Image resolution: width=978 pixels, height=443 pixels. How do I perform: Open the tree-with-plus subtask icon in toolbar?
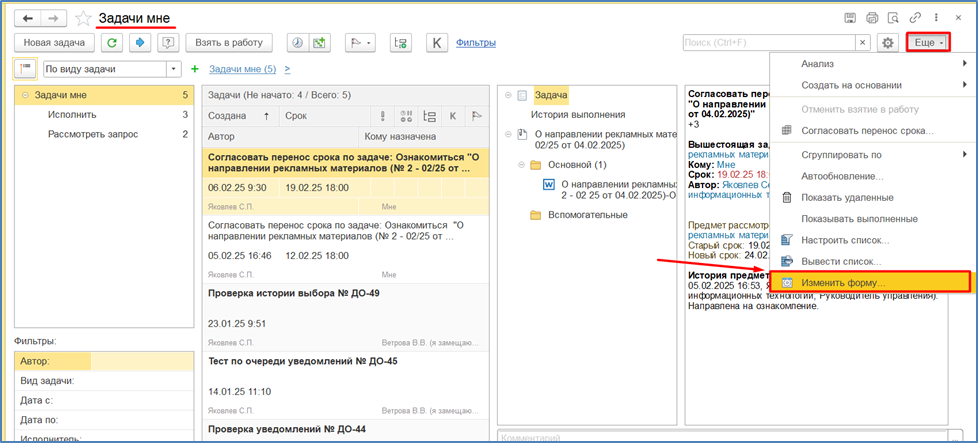click(x=400, y=42)
